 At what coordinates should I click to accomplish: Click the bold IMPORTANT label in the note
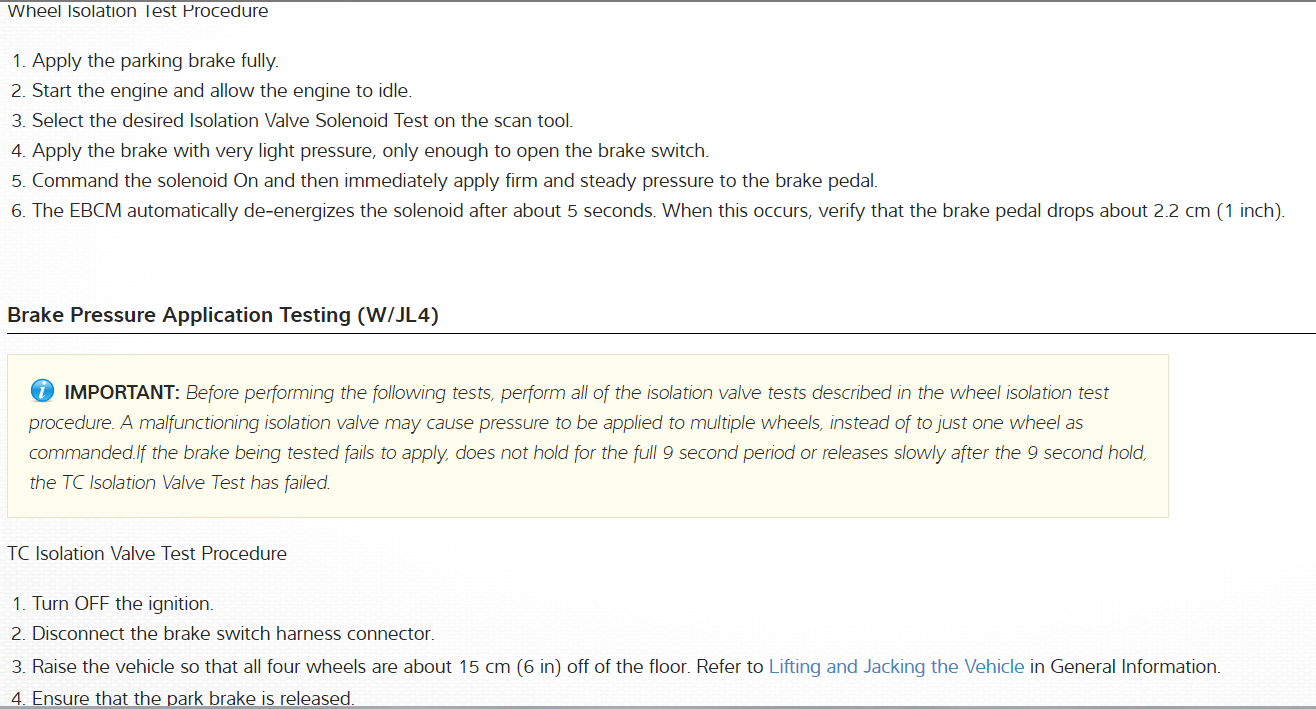122,392
